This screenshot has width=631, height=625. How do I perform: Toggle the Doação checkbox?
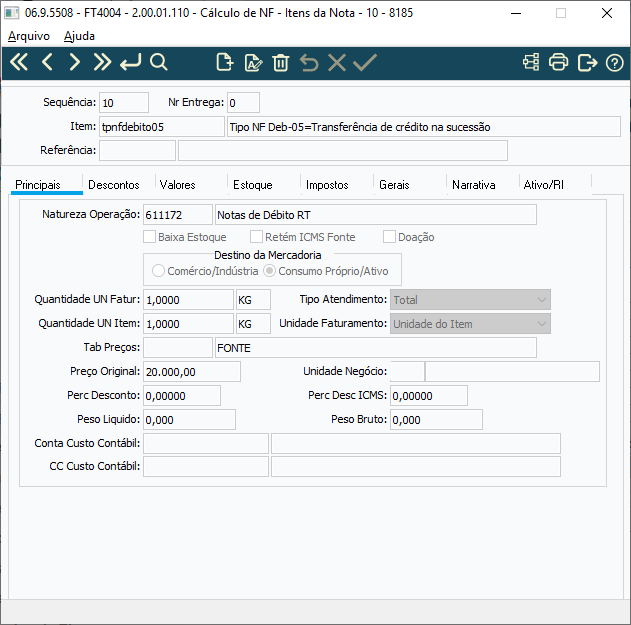(389, 237)
